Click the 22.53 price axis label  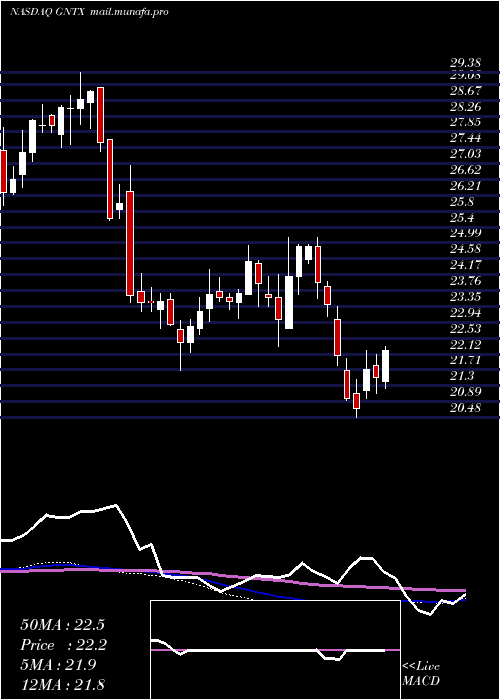[x=467, y=329]
